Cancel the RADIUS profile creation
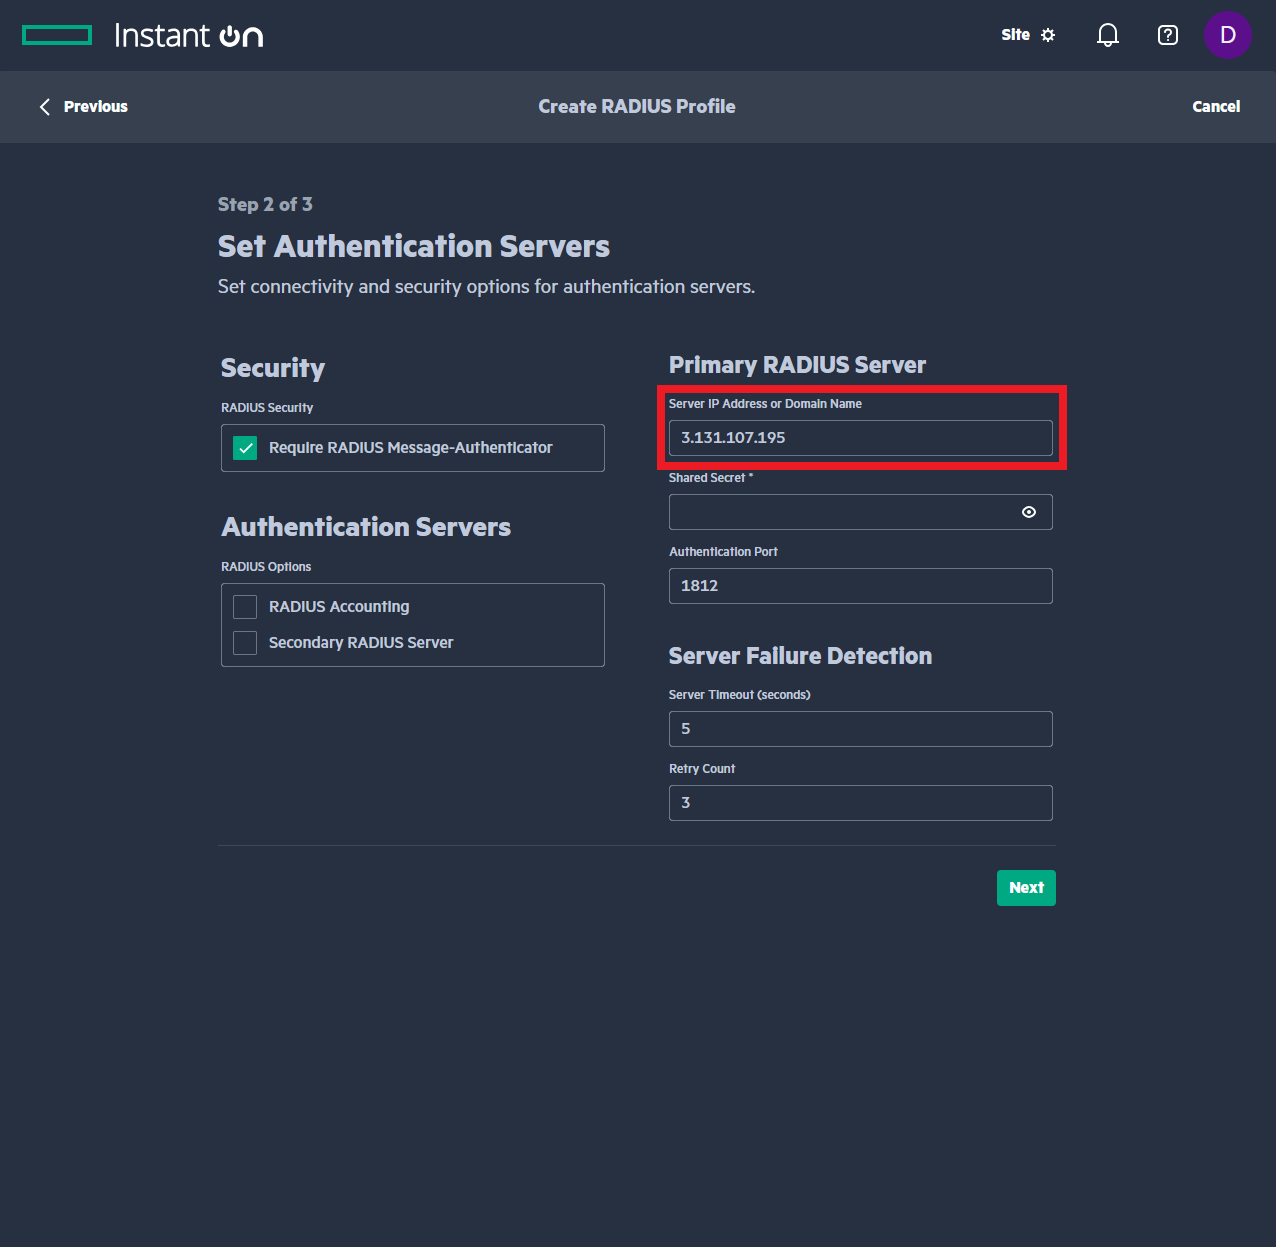The image size is (1276, 1247). [x=1216, y=107]
